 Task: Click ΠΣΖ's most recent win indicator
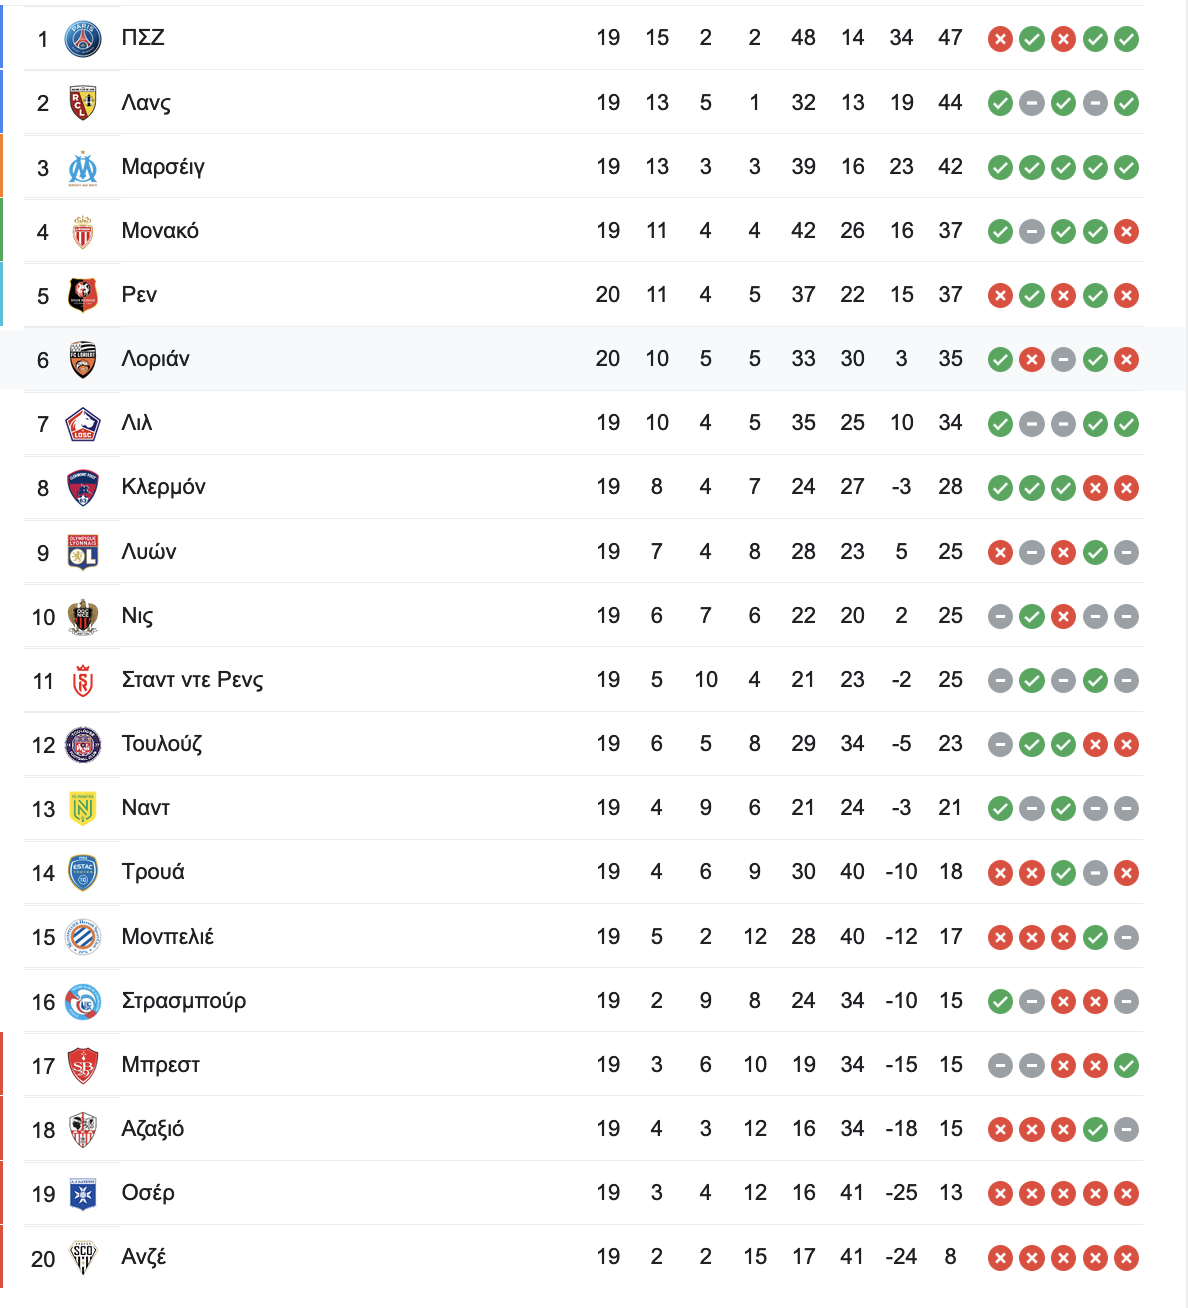pos(1126,39)
